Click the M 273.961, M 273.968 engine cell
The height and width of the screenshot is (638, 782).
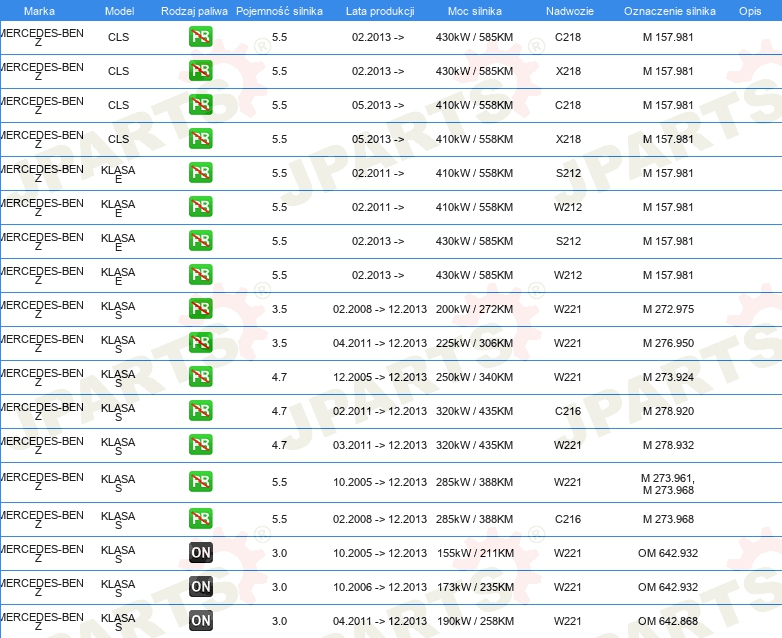[668, 484]
